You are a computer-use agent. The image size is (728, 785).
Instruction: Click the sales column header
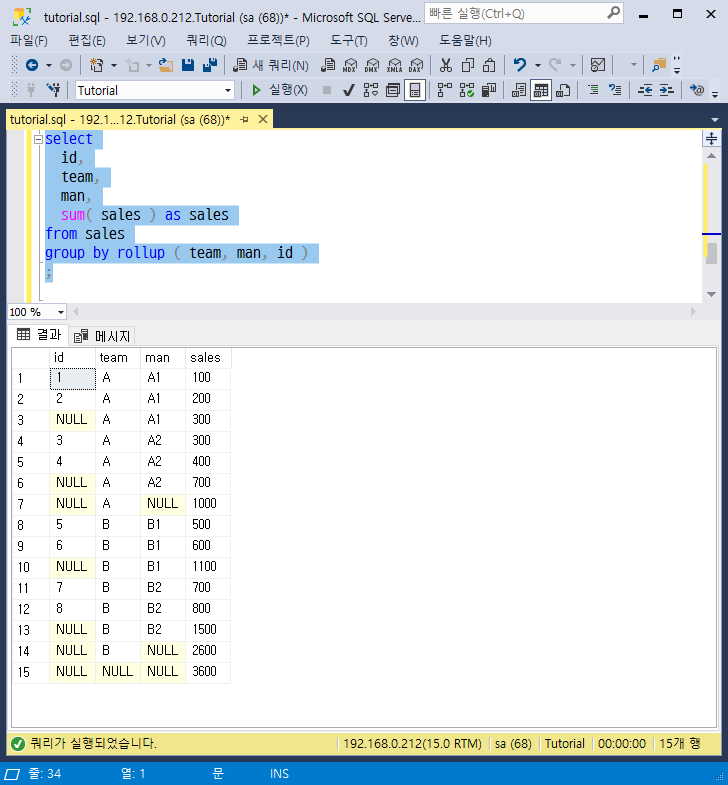(208, 357)
